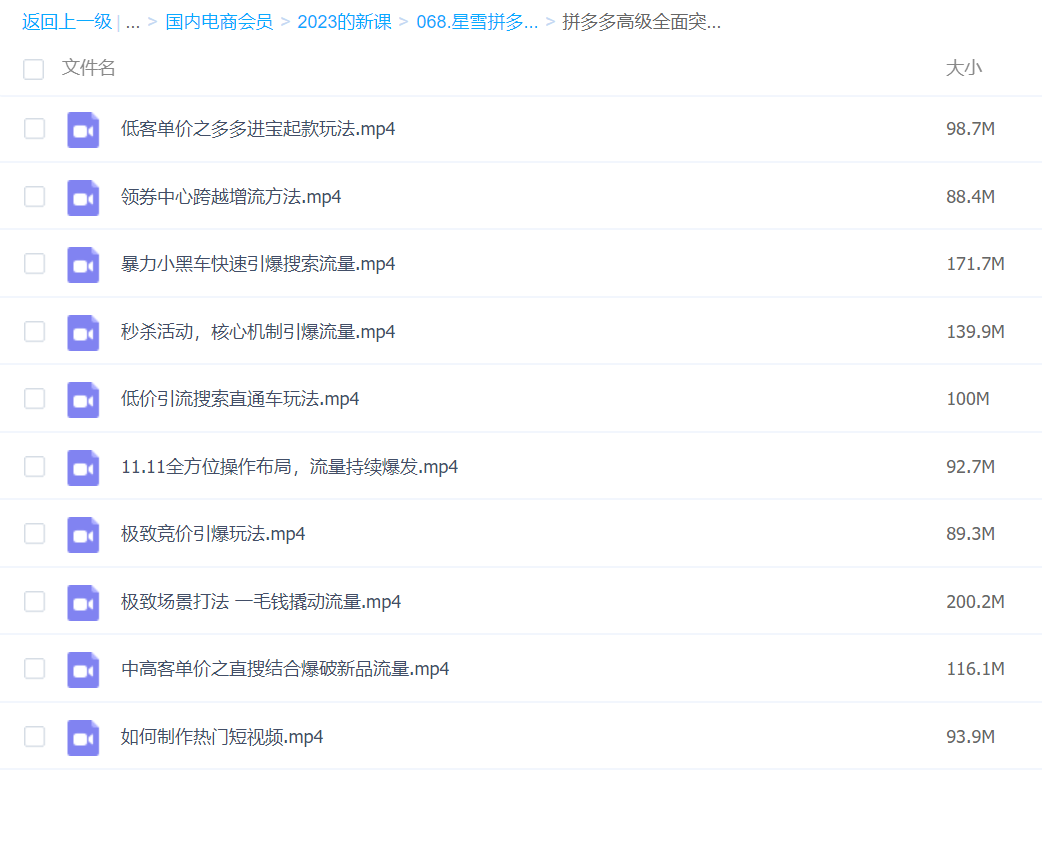Click video icon for 极致场景打法 file
Image resolution: width=1042 pixels, height=852 pixels.
83,602
